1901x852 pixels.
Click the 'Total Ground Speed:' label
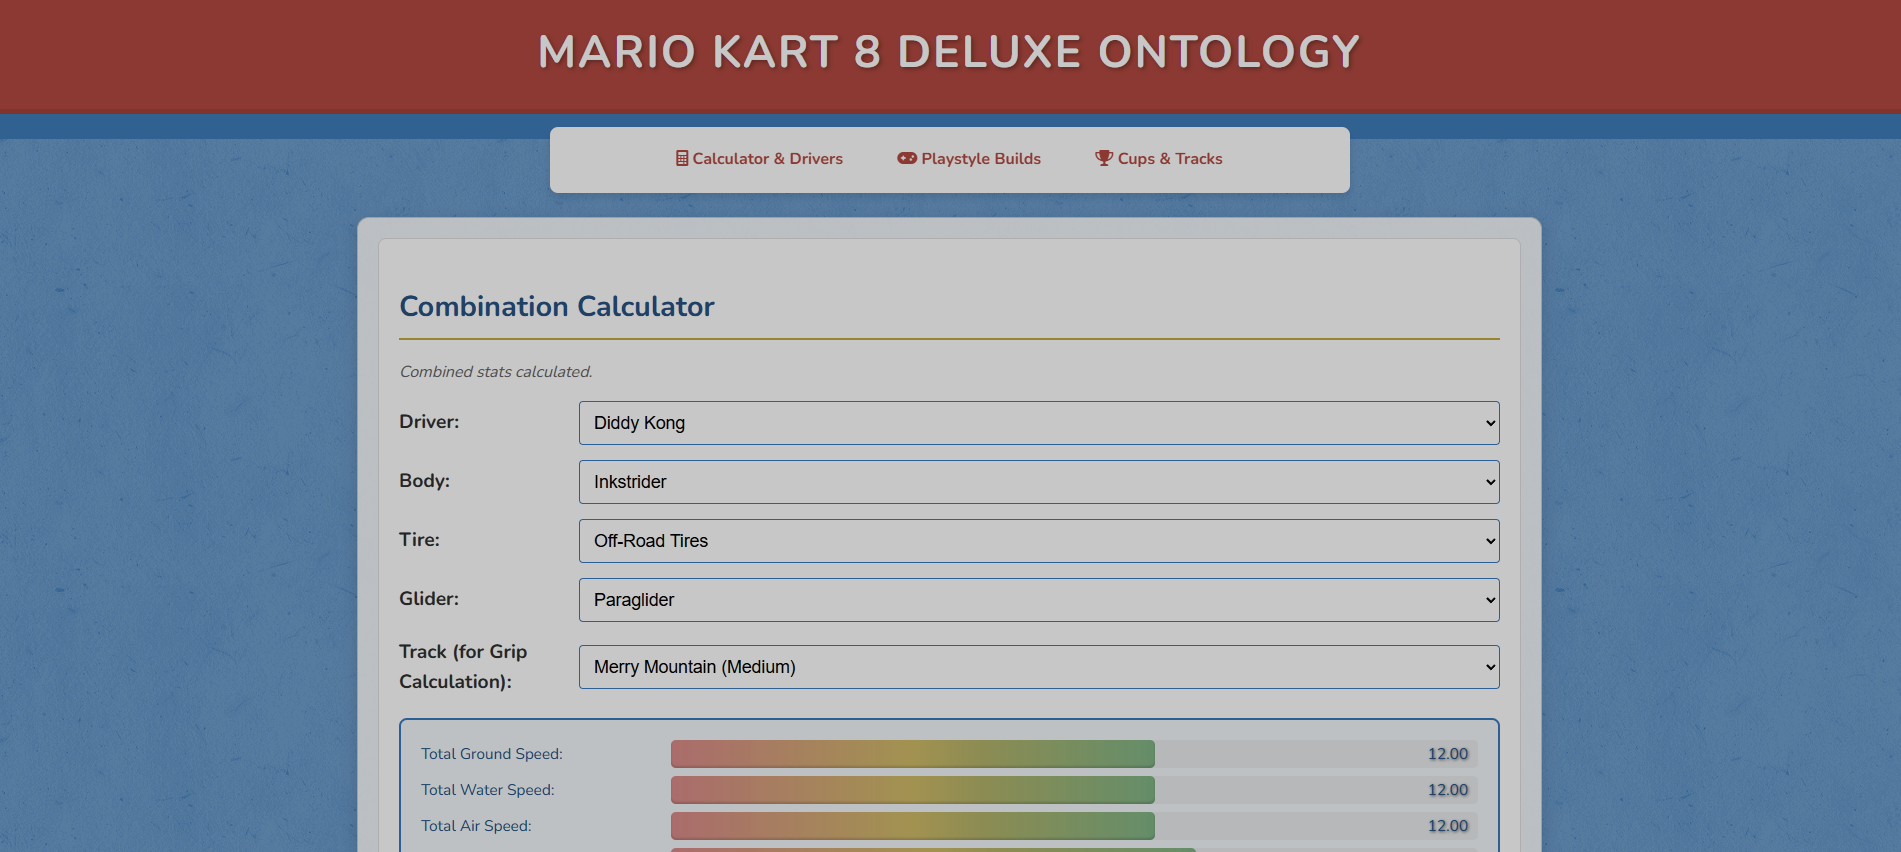492,754
